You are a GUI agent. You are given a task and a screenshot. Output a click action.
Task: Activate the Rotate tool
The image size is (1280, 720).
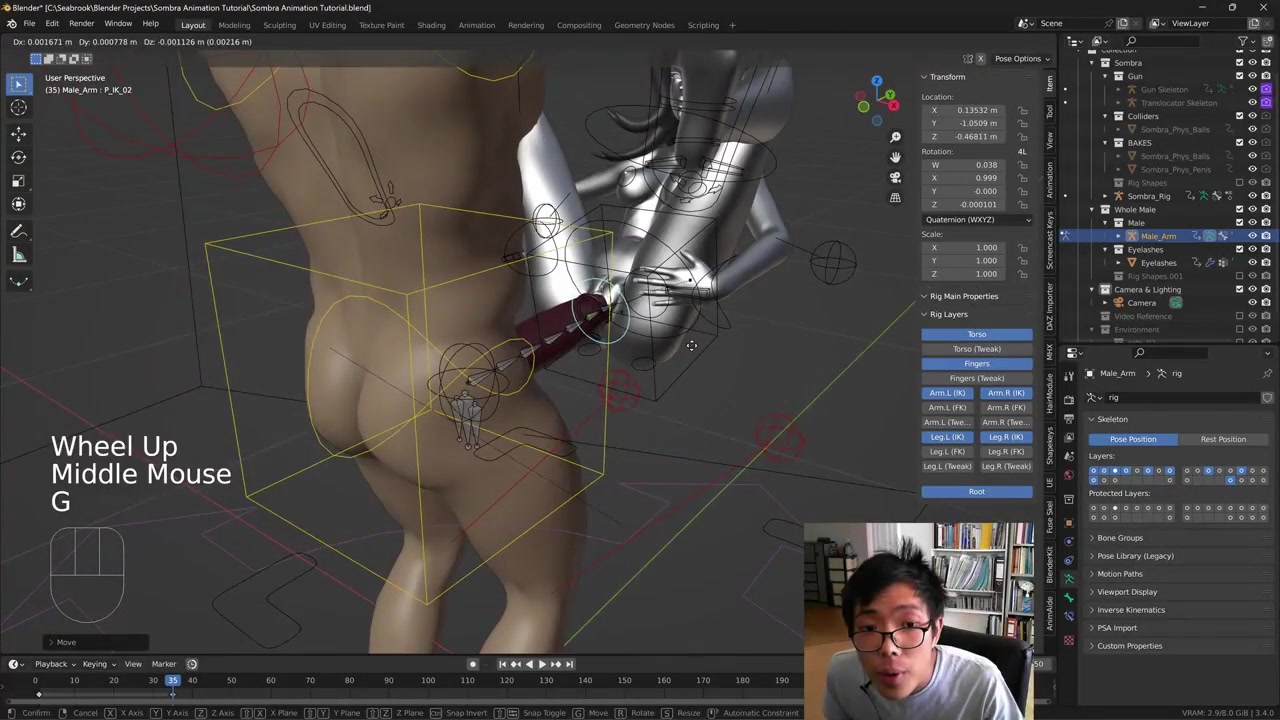(x=18, y=157)
